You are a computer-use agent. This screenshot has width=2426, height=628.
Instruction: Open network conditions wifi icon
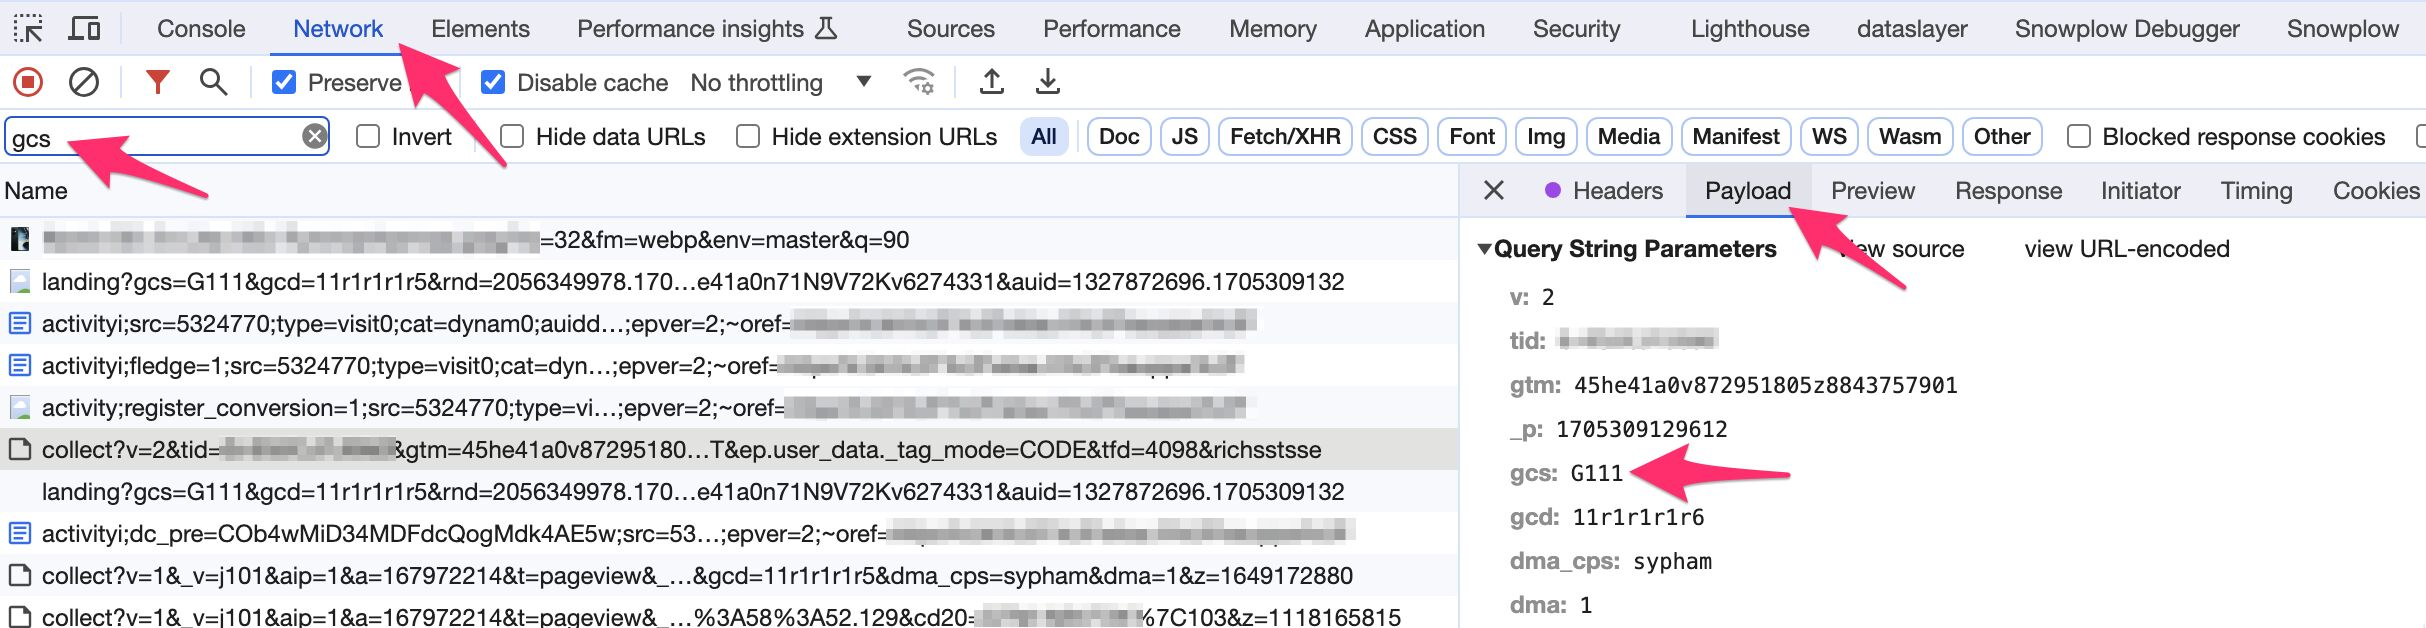click(919, 82)
